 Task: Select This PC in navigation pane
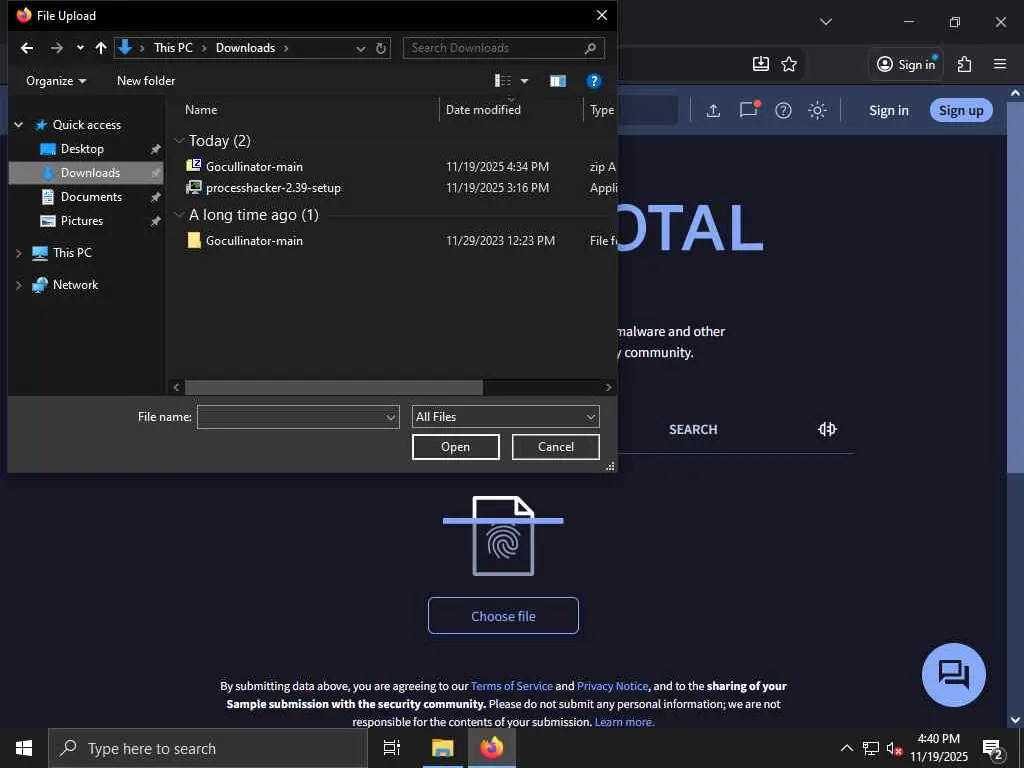coord(72,253)
